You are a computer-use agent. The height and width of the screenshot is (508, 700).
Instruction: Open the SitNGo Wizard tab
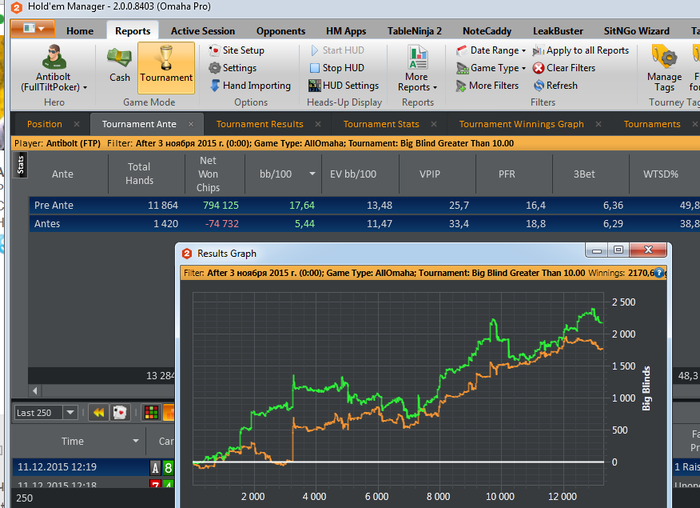[x=637, y=31]
